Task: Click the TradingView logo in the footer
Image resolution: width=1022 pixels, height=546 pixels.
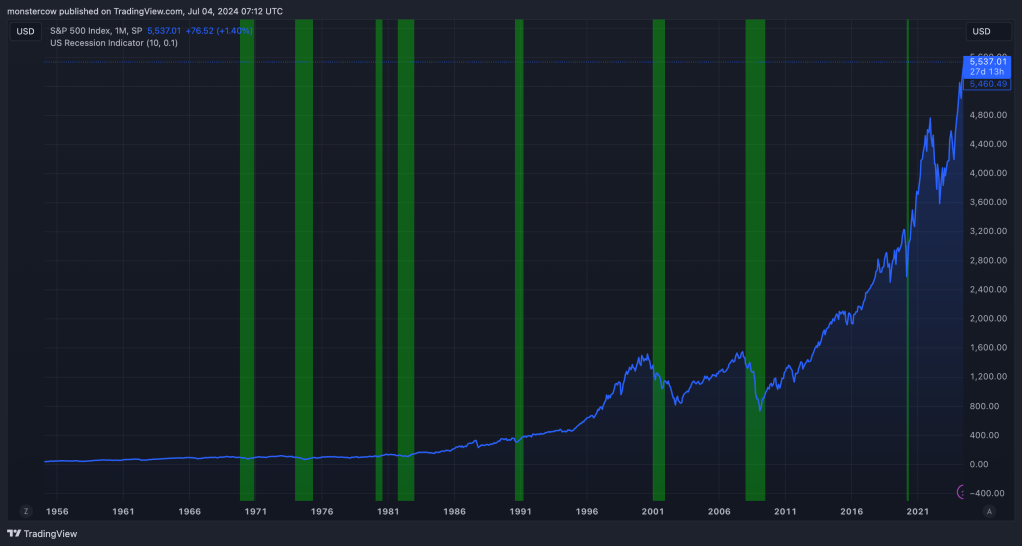Action: (42, 534)
